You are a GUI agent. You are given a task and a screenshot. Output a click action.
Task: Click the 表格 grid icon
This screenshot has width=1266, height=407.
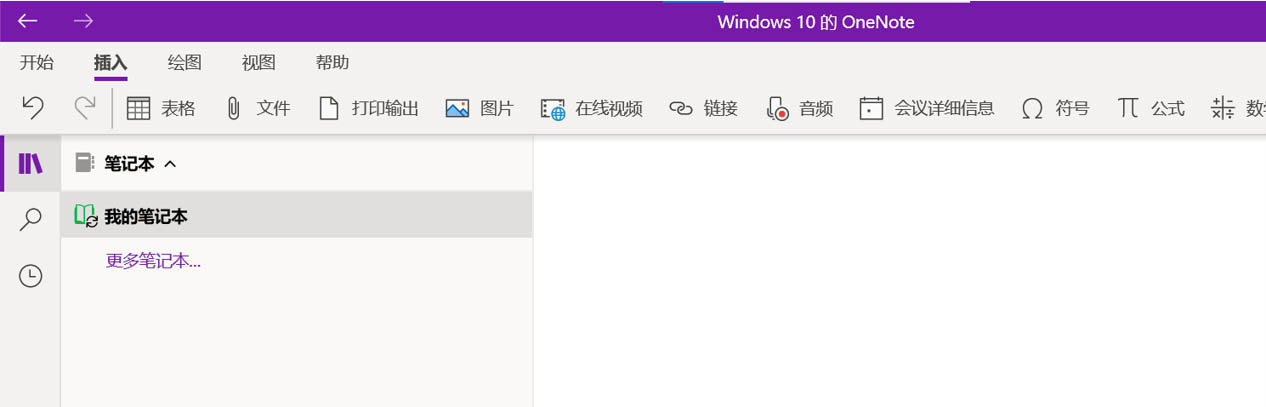pyautogui.click(x=138, y=109)
